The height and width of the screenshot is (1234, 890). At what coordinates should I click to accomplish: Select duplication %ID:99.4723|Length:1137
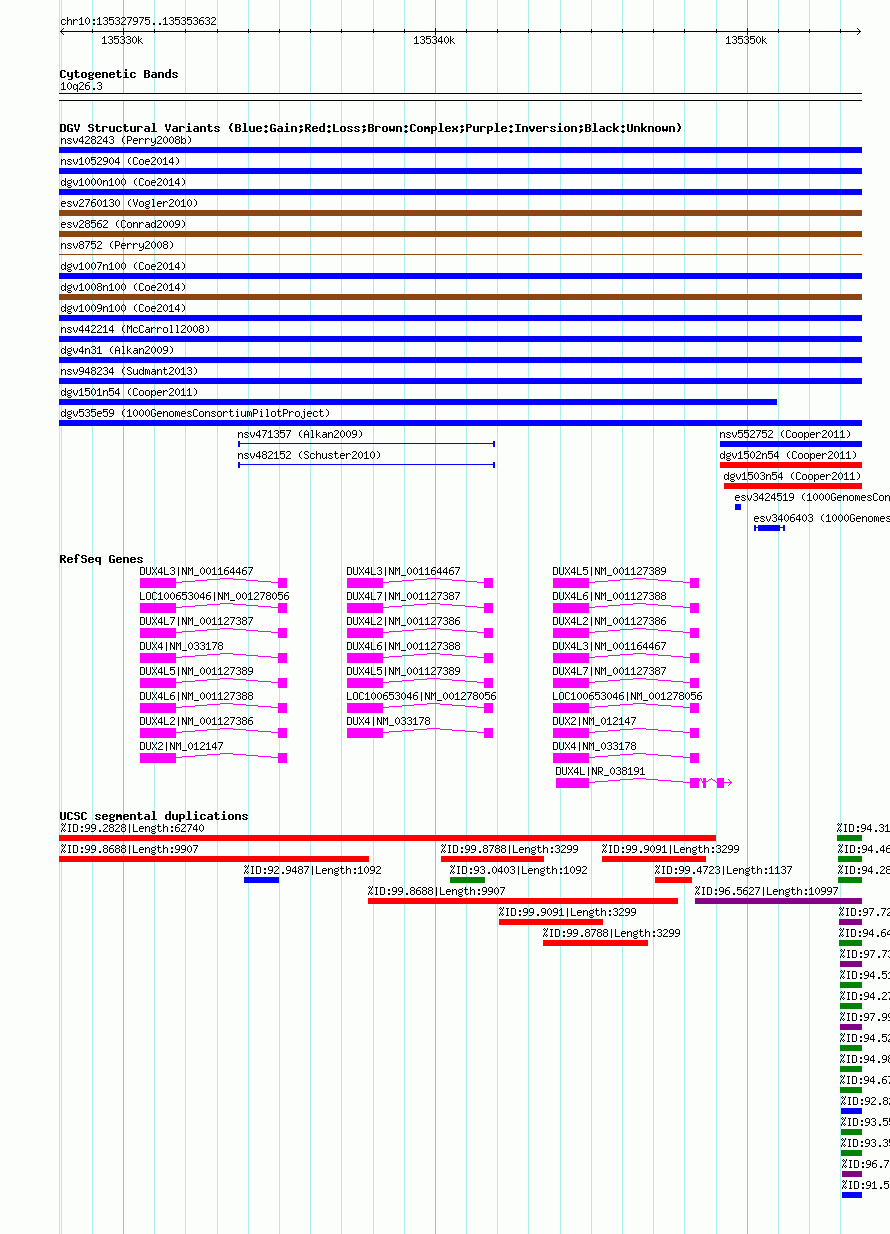[x=673, y=880]
